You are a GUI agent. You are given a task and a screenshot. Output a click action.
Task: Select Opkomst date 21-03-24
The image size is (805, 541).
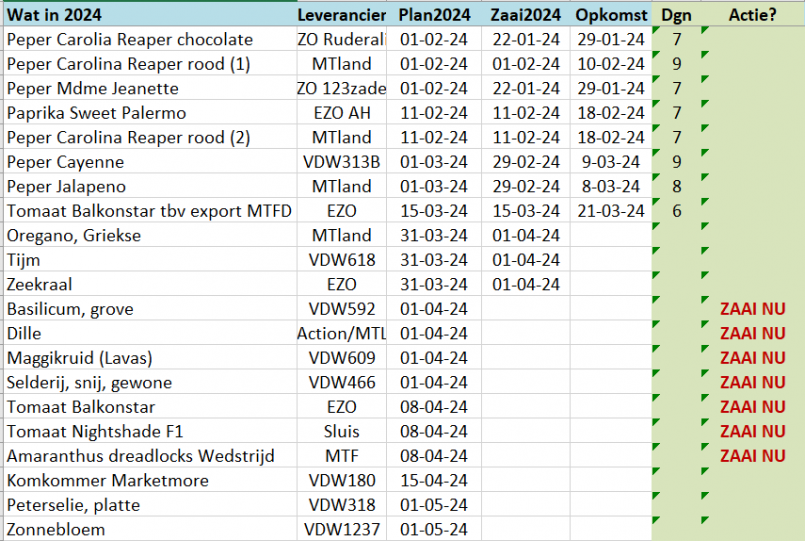(x=610, y=211)
